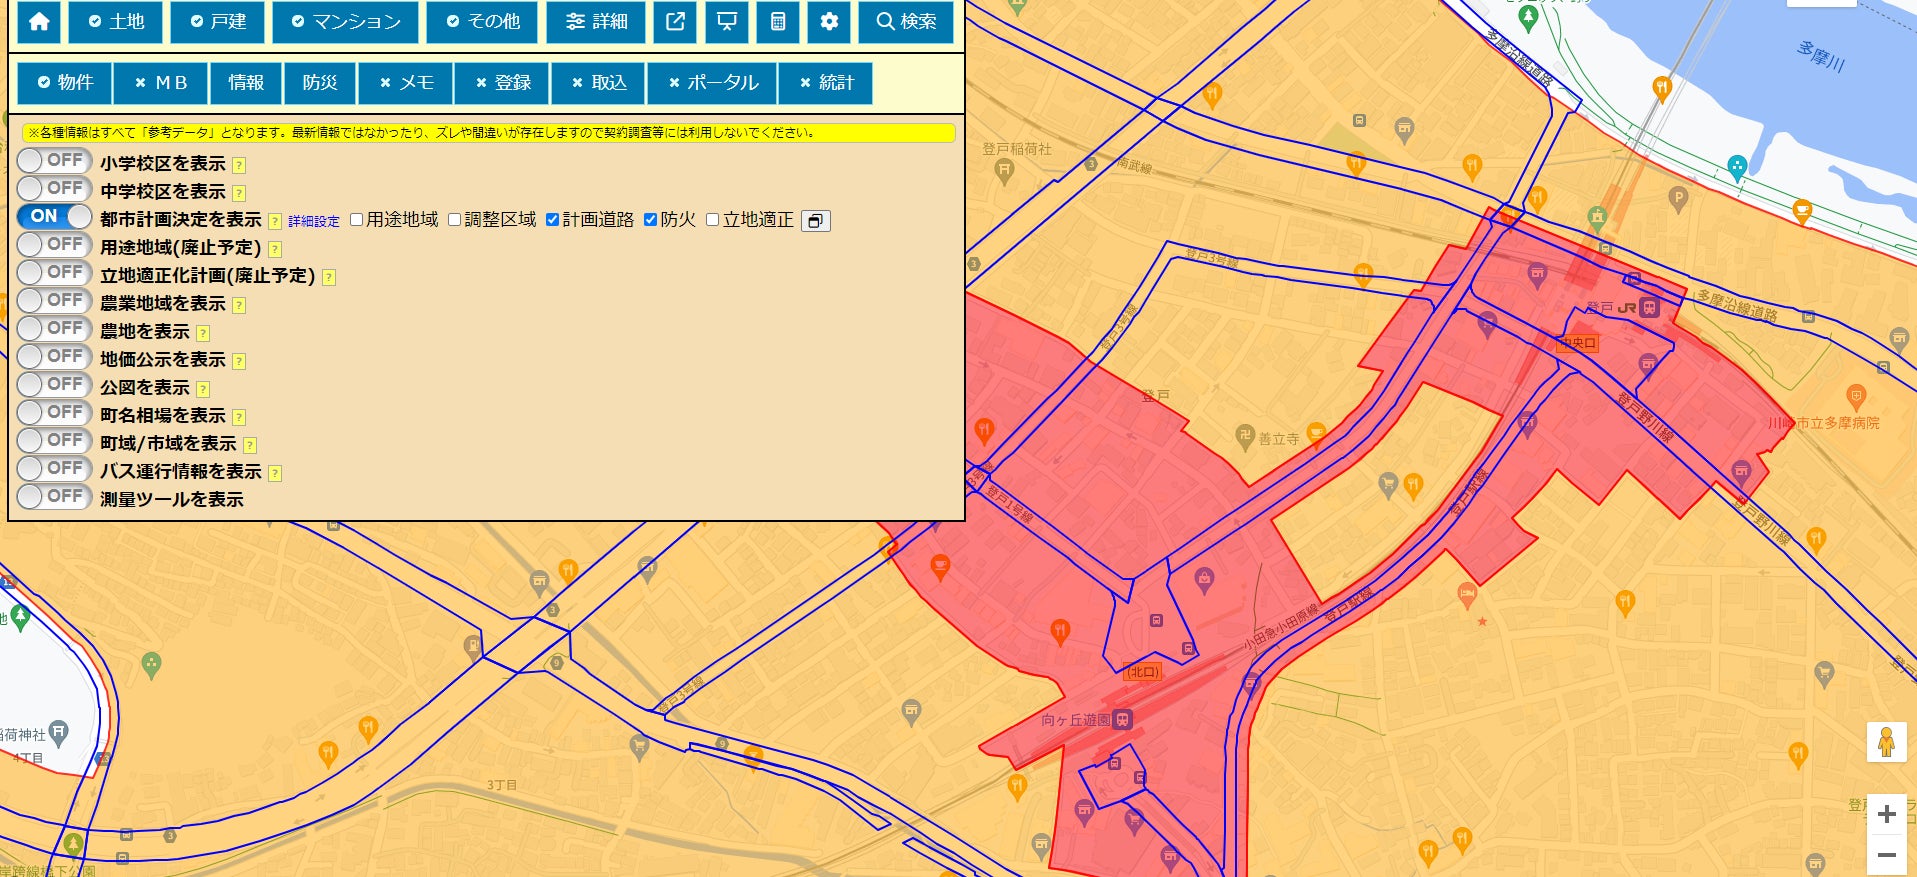Zoom out the map with minus button
This screenshot has width=1917, height=877.
click(x=1886, y=855)
